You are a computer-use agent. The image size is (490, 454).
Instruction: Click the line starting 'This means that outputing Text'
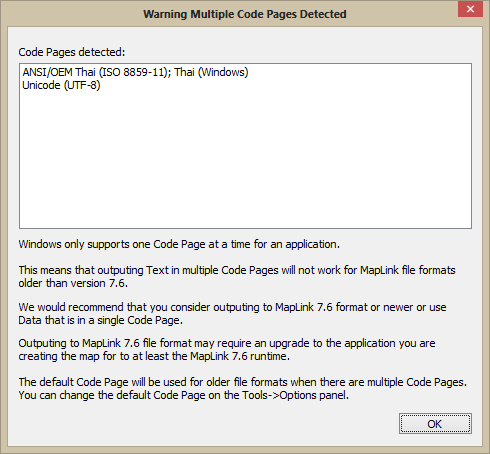[x=237, y=270]
